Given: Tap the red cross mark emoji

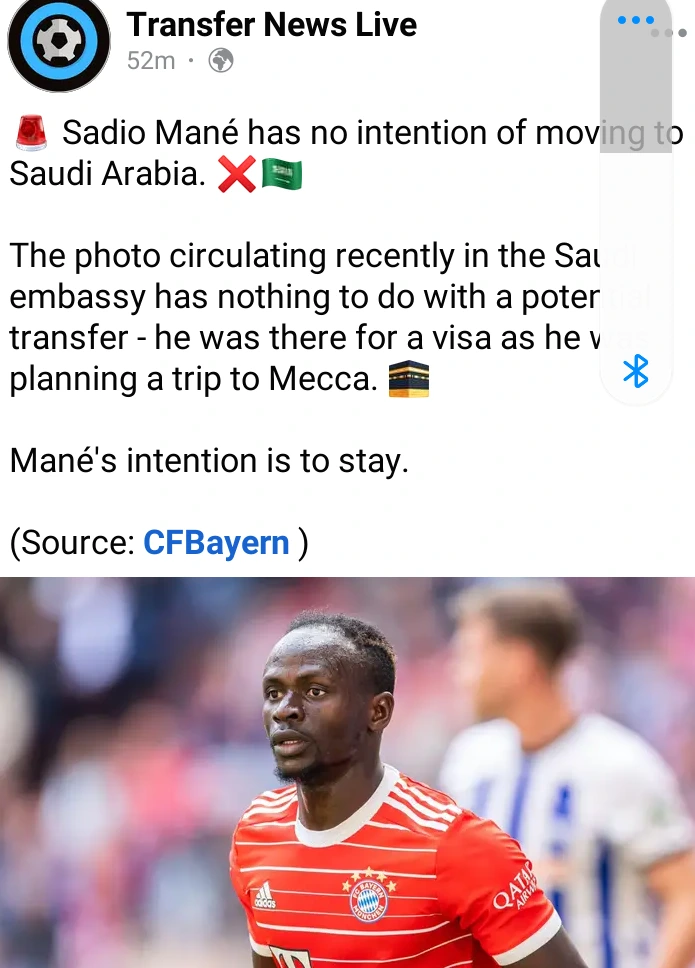Looking at the screenshot, I should pyautogui.click(x=236, y=175).
